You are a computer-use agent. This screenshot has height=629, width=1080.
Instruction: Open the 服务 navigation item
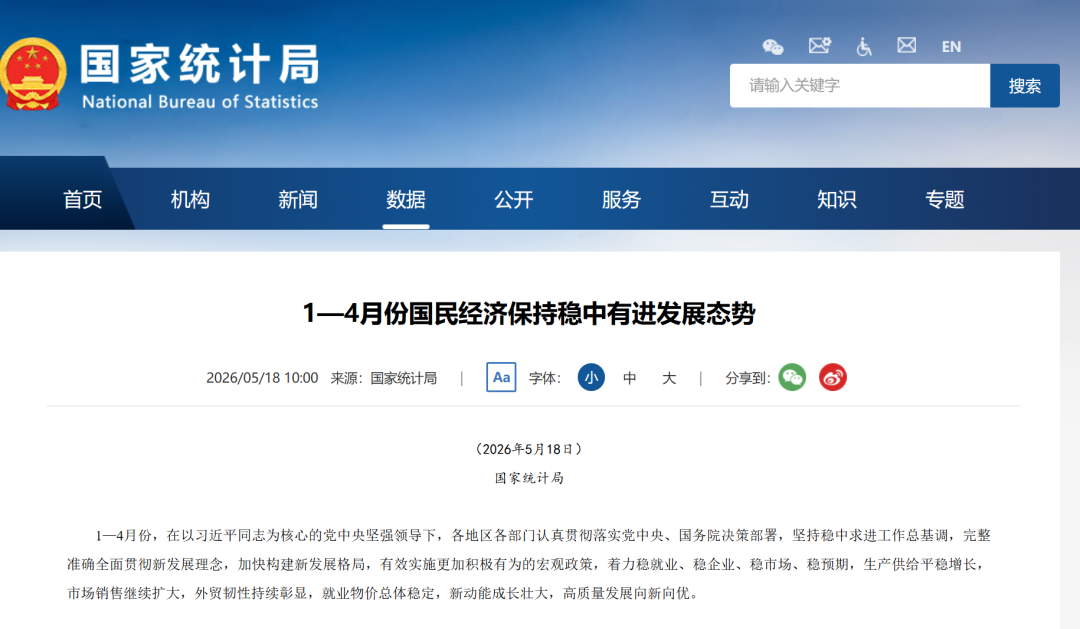pos(621,200)
